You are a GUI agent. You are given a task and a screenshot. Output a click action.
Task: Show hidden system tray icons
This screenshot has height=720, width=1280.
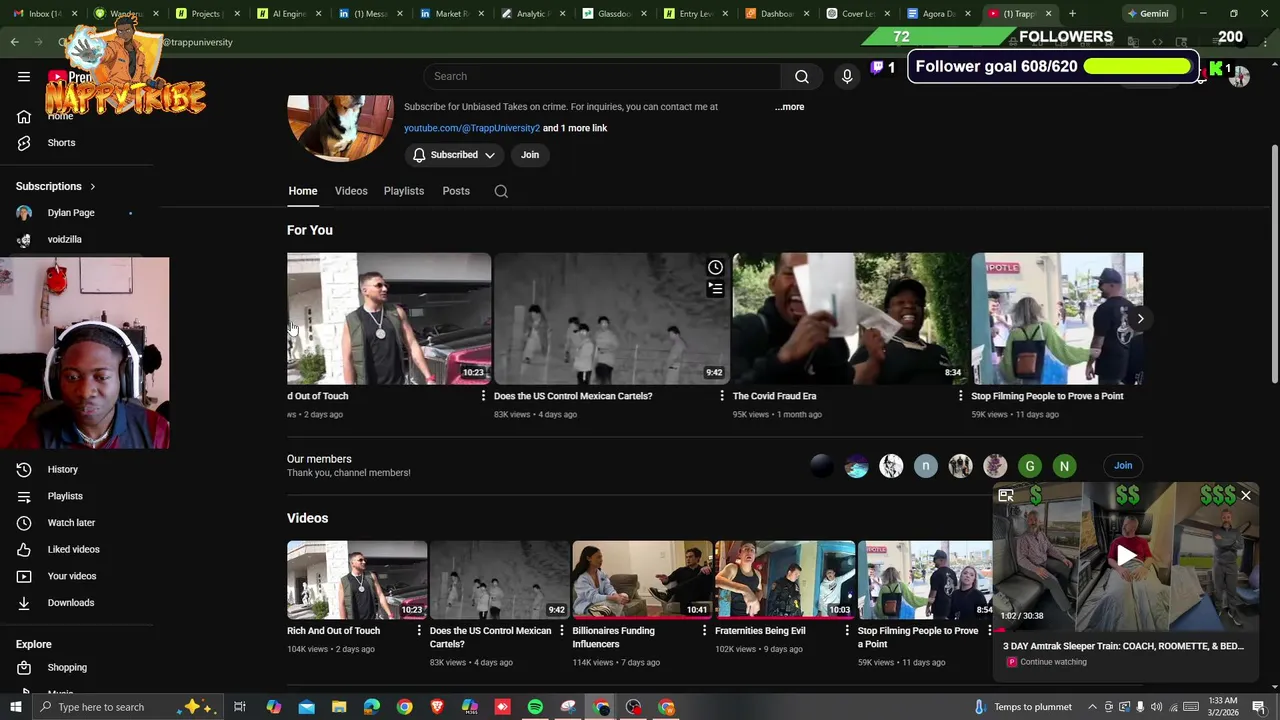click(x=1092, y=707)
